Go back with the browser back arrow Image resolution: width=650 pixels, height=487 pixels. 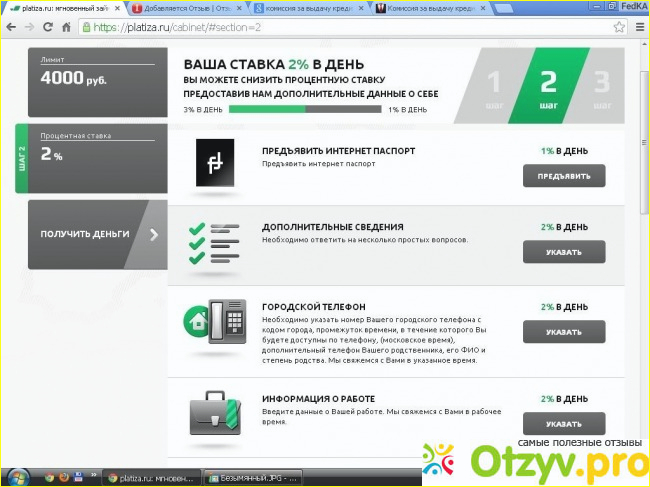(x=12, y=27)
